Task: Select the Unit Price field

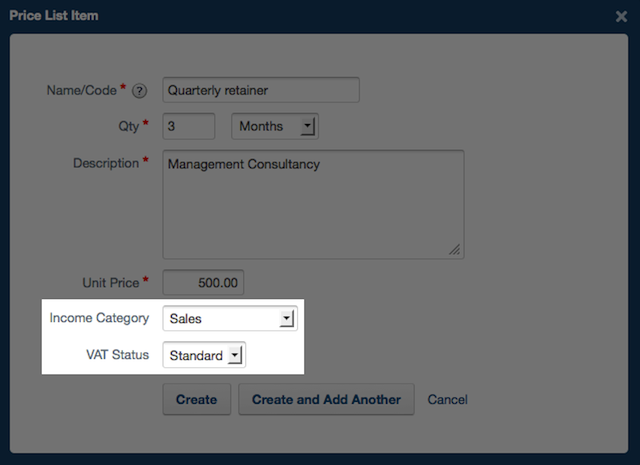Action: coord(203,283)
